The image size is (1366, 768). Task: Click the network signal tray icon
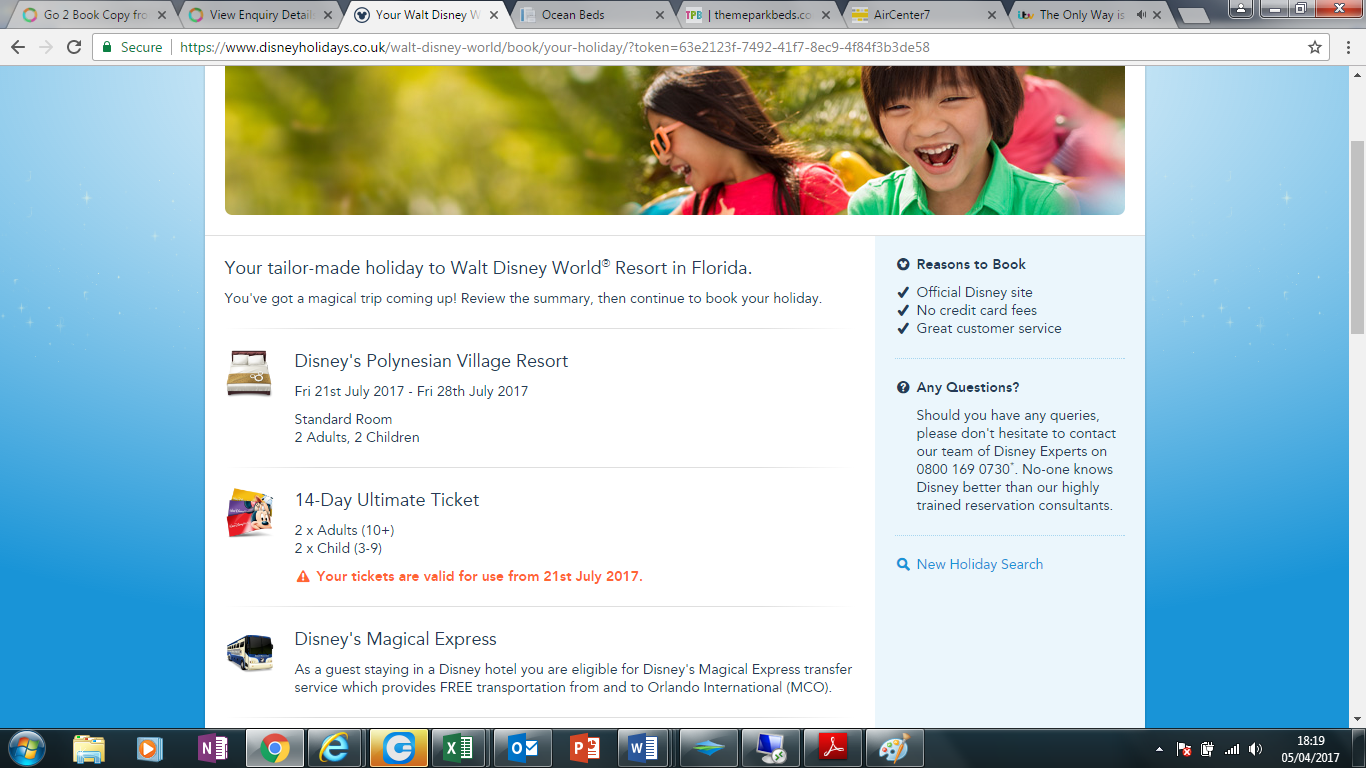(1232, 749)
